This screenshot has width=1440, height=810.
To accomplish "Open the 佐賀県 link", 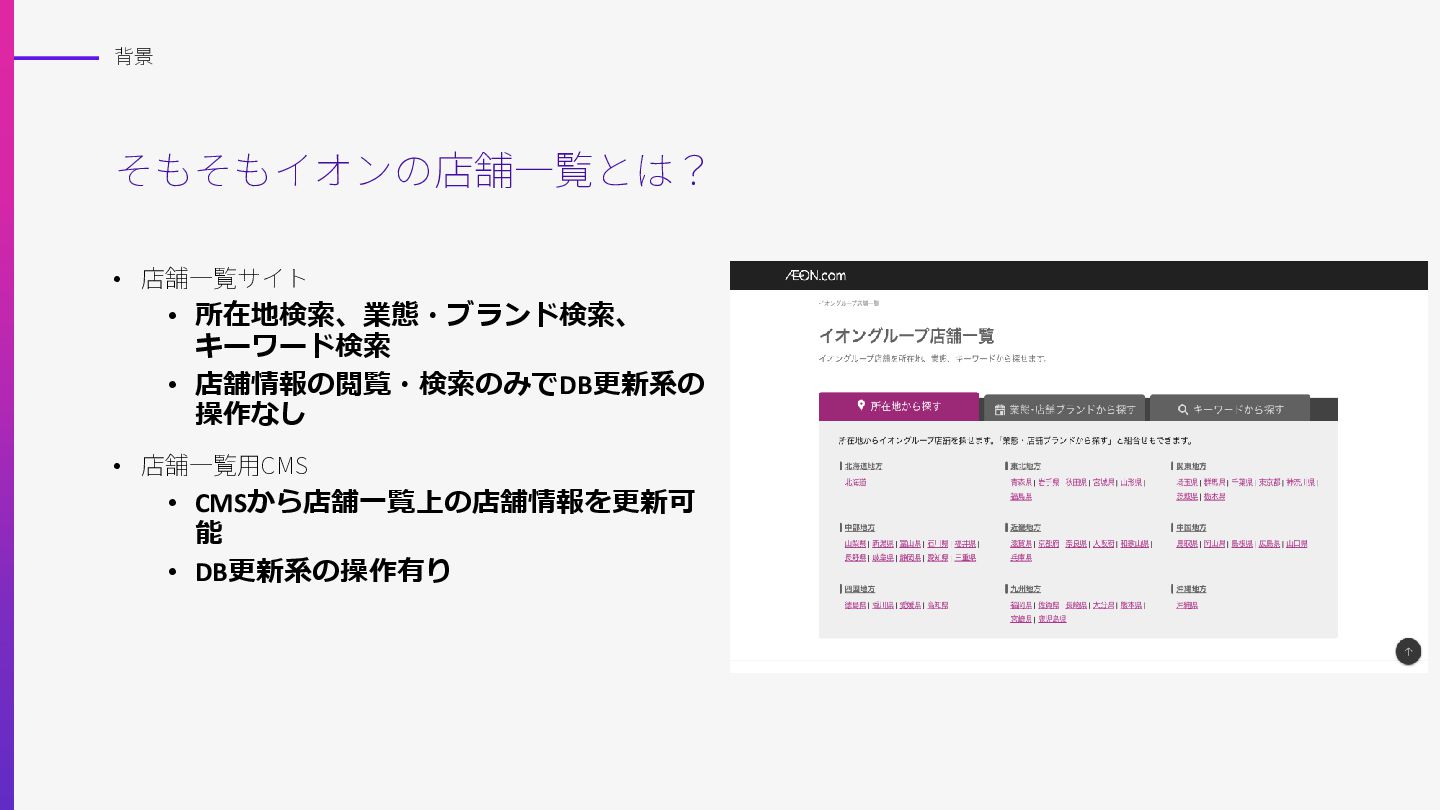I will [x=1049, y=605].
